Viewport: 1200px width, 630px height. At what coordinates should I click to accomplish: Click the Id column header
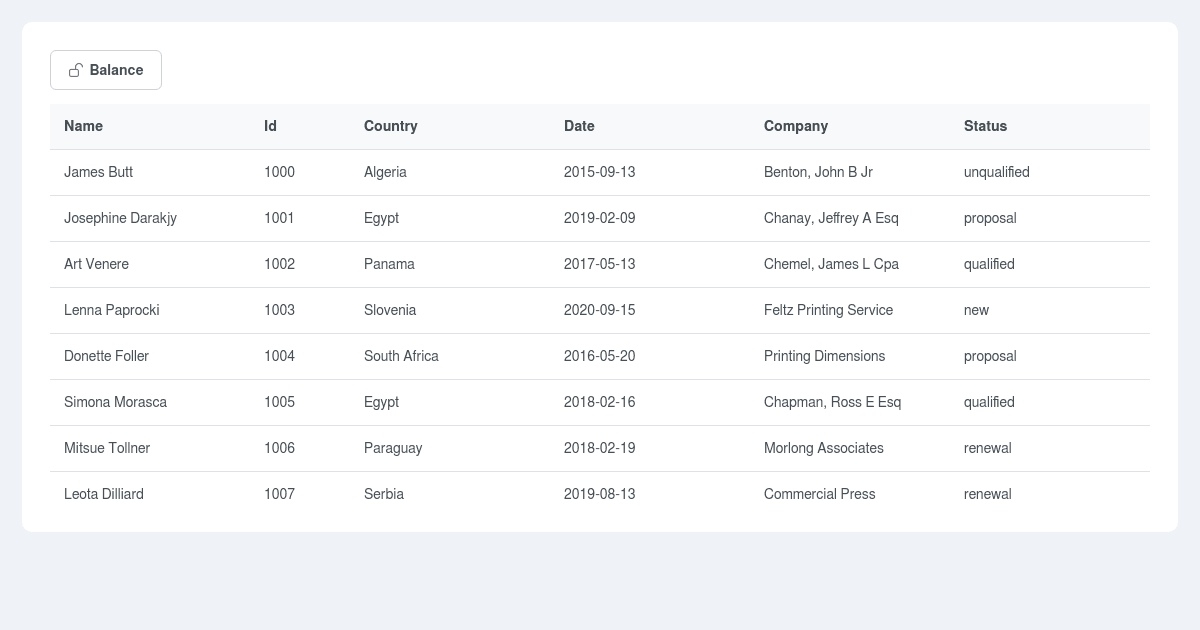click(270, 126)
